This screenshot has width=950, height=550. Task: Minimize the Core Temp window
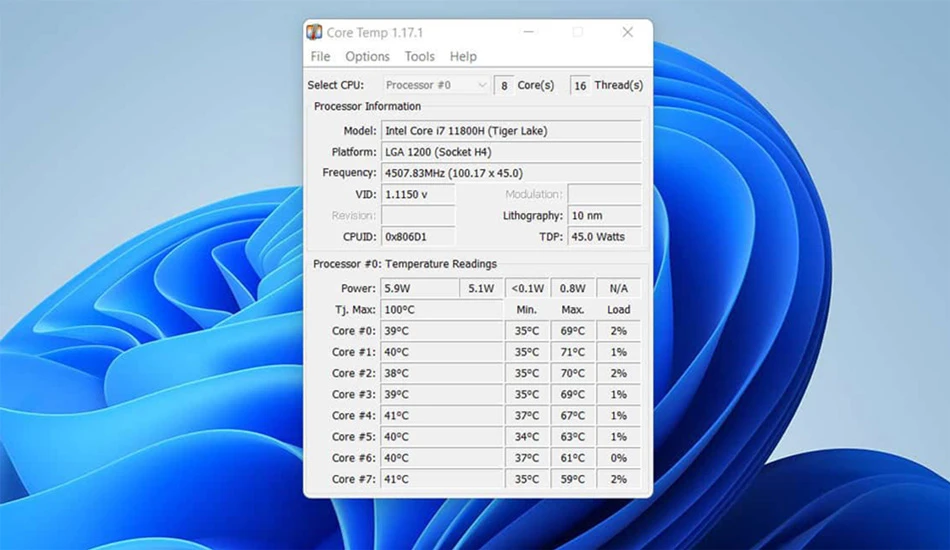click(x=528, y=32)
